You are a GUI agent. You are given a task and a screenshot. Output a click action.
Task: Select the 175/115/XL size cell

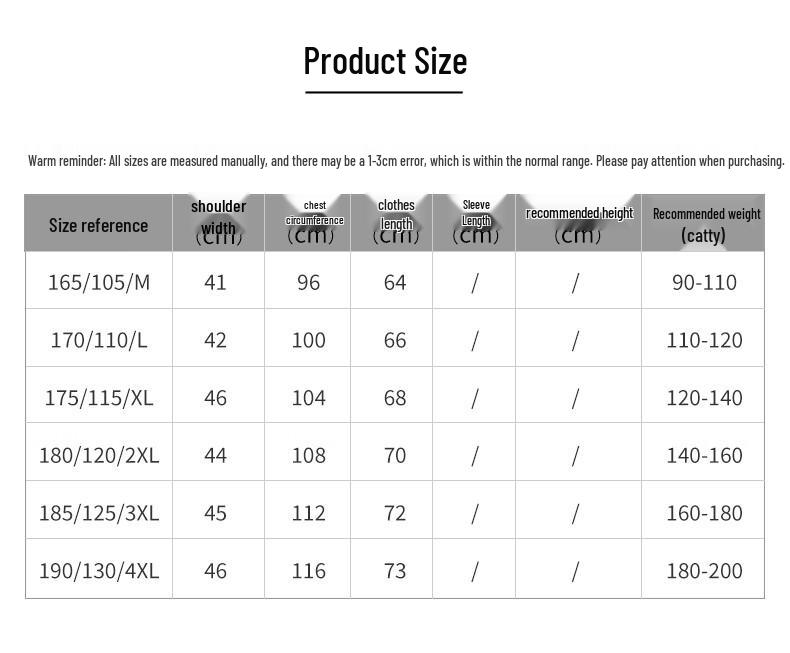[x=99, y=398]
